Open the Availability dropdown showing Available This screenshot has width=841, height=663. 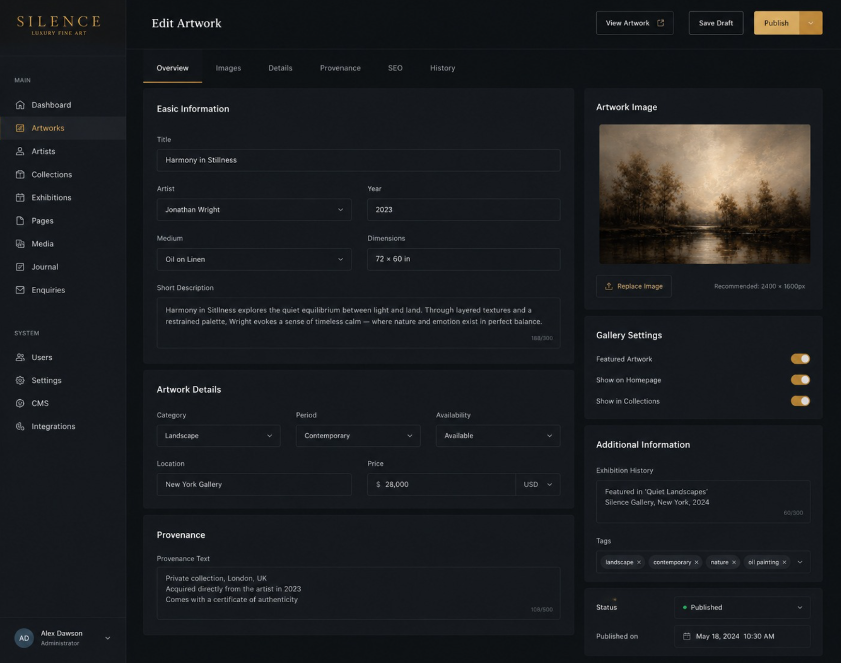coord(498,436)
